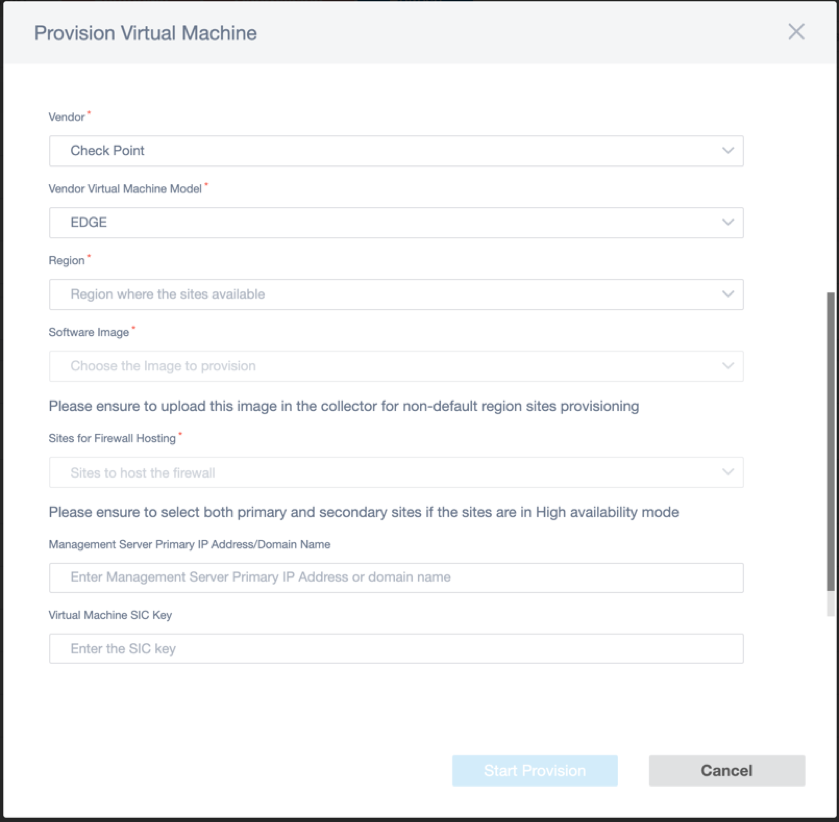The height and width of the screenshot is (822, 839).
Task: Click the Software Image label
Action: [89, 332]
